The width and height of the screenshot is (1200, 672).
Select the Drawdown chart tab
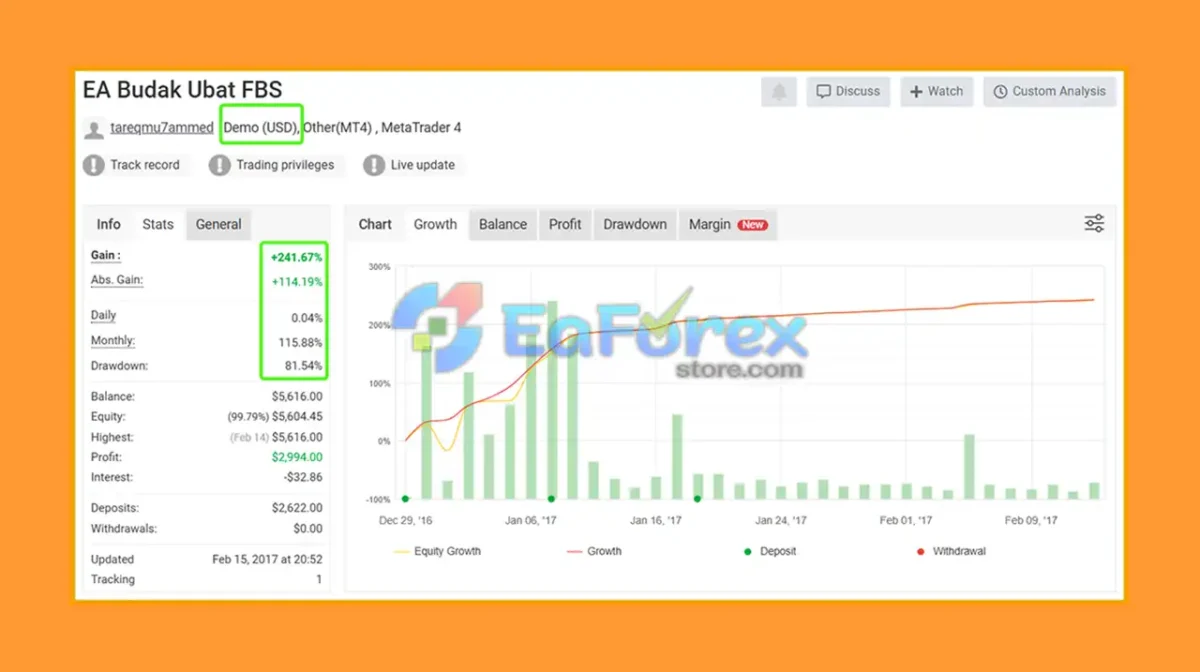(635, 224)
